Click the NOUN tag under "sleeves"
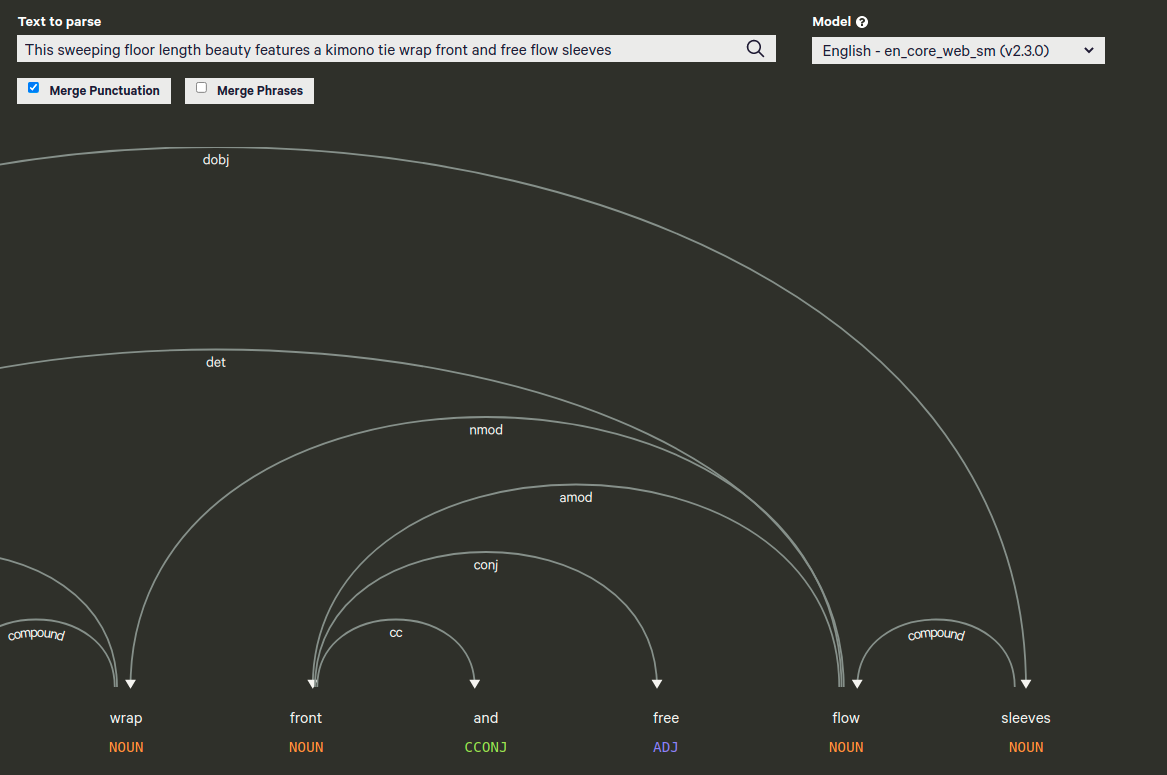The image size is (1167, 775). pos(1026,747)
